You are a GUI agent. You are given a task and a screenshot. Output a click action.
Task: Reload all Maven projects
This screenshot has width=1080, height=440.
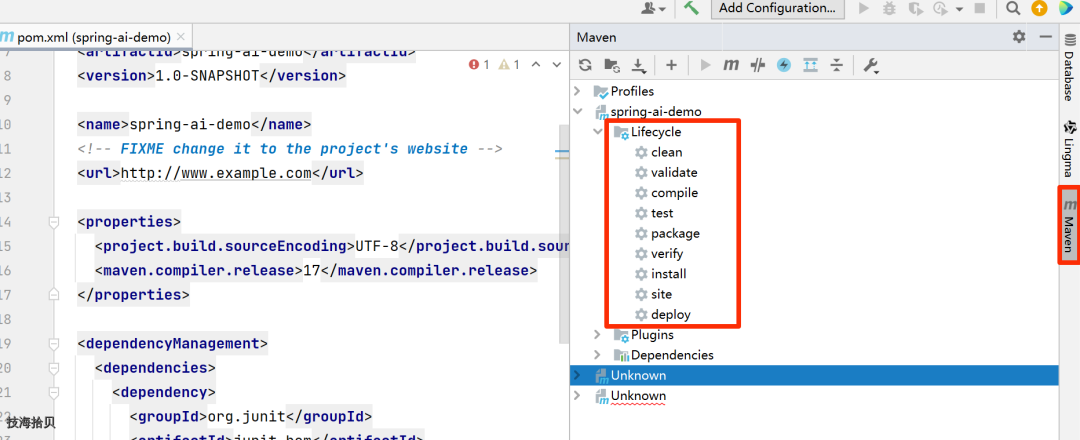pyautogui.click(x=585, y=65)
